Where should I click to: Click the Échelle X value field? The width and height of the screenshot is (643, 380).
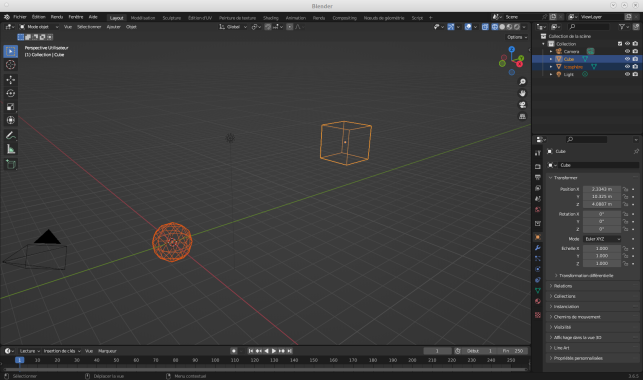pos(602,248)
